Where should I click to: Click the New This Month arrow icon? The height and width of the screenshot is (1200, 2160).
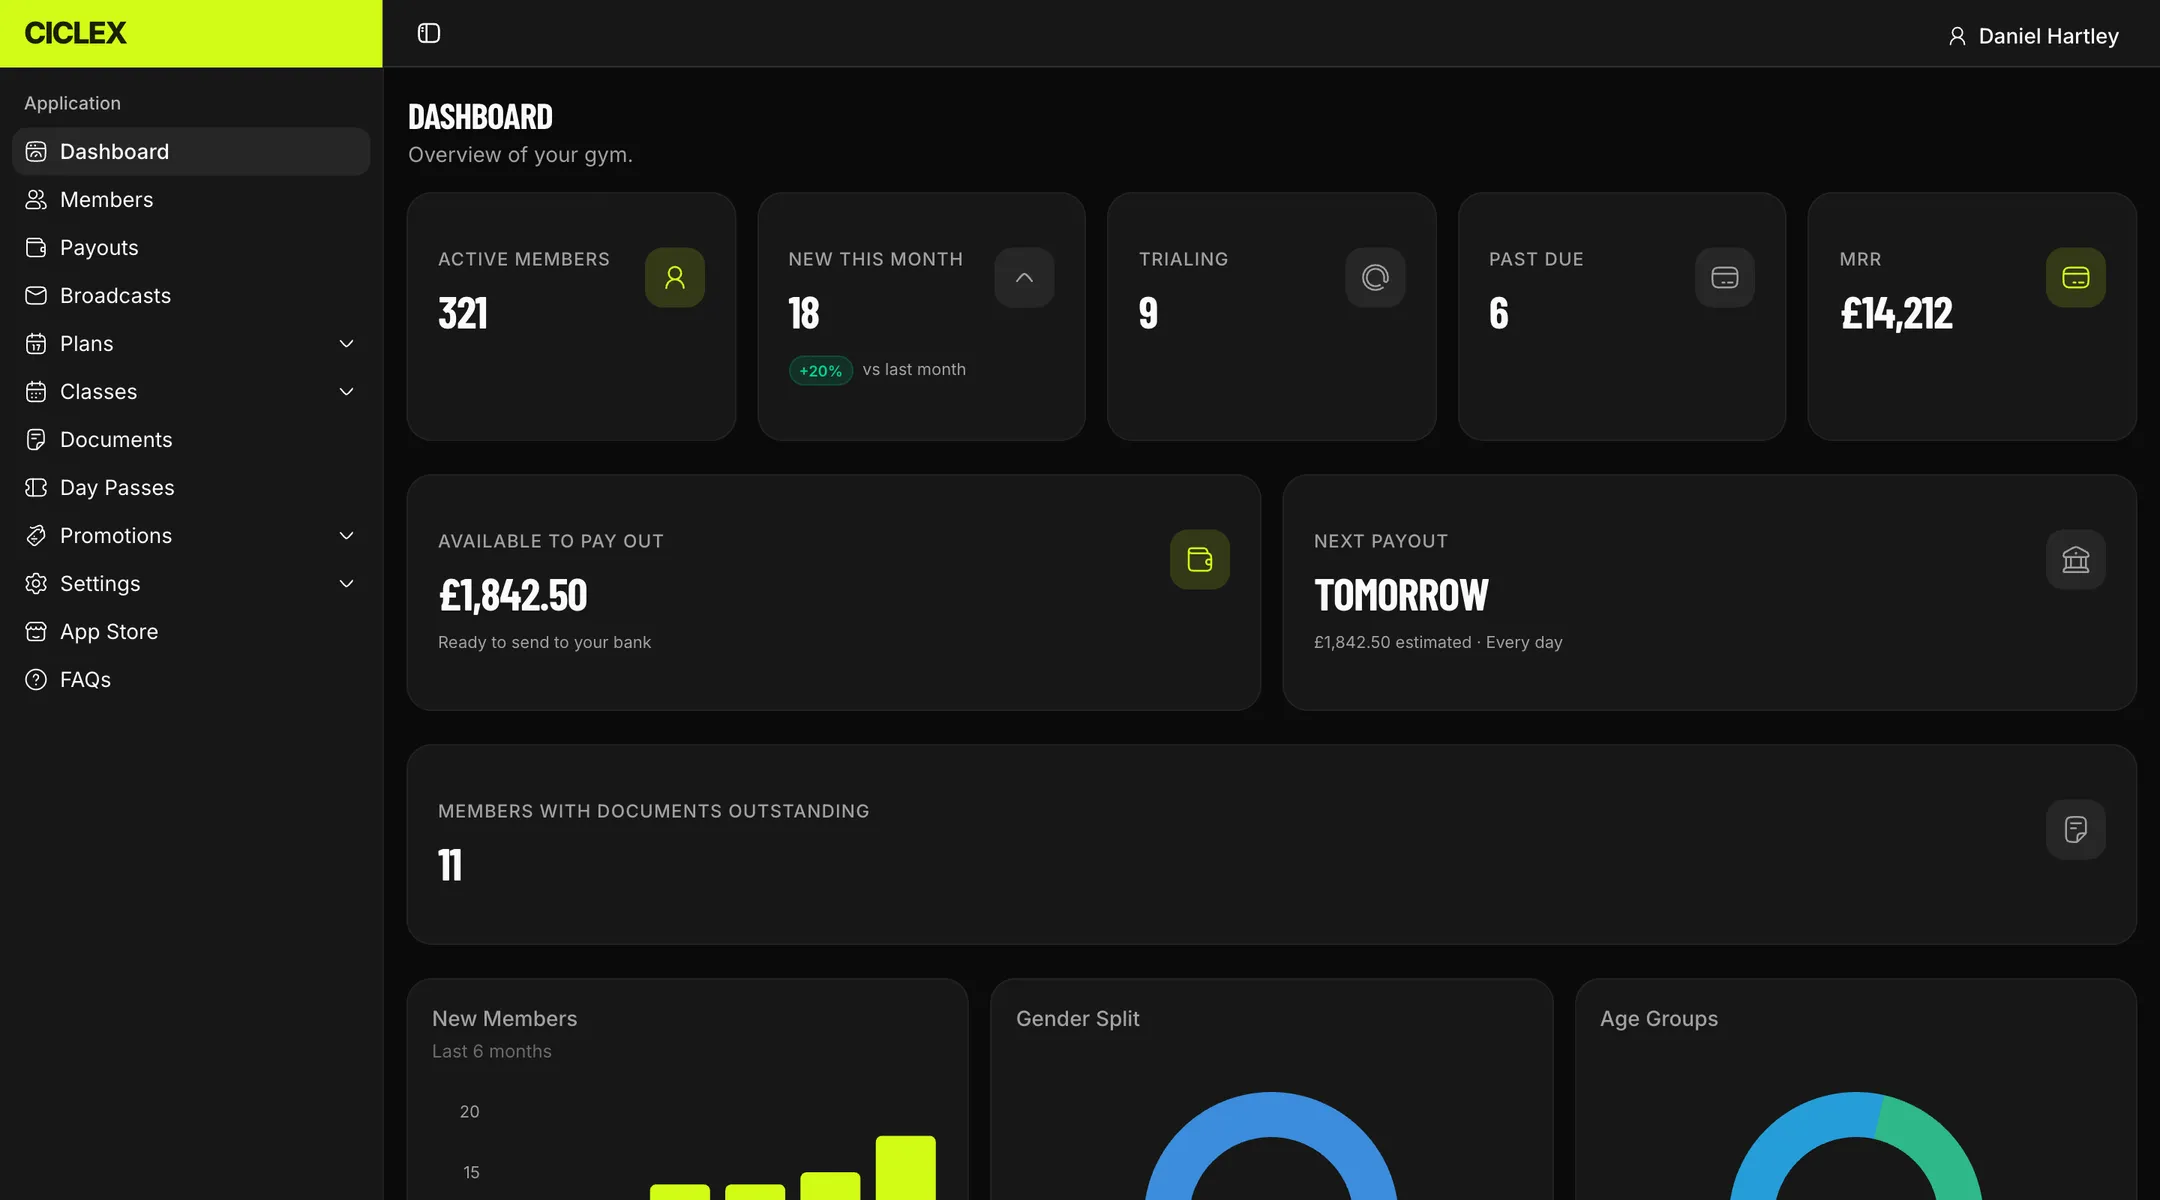1024,277
